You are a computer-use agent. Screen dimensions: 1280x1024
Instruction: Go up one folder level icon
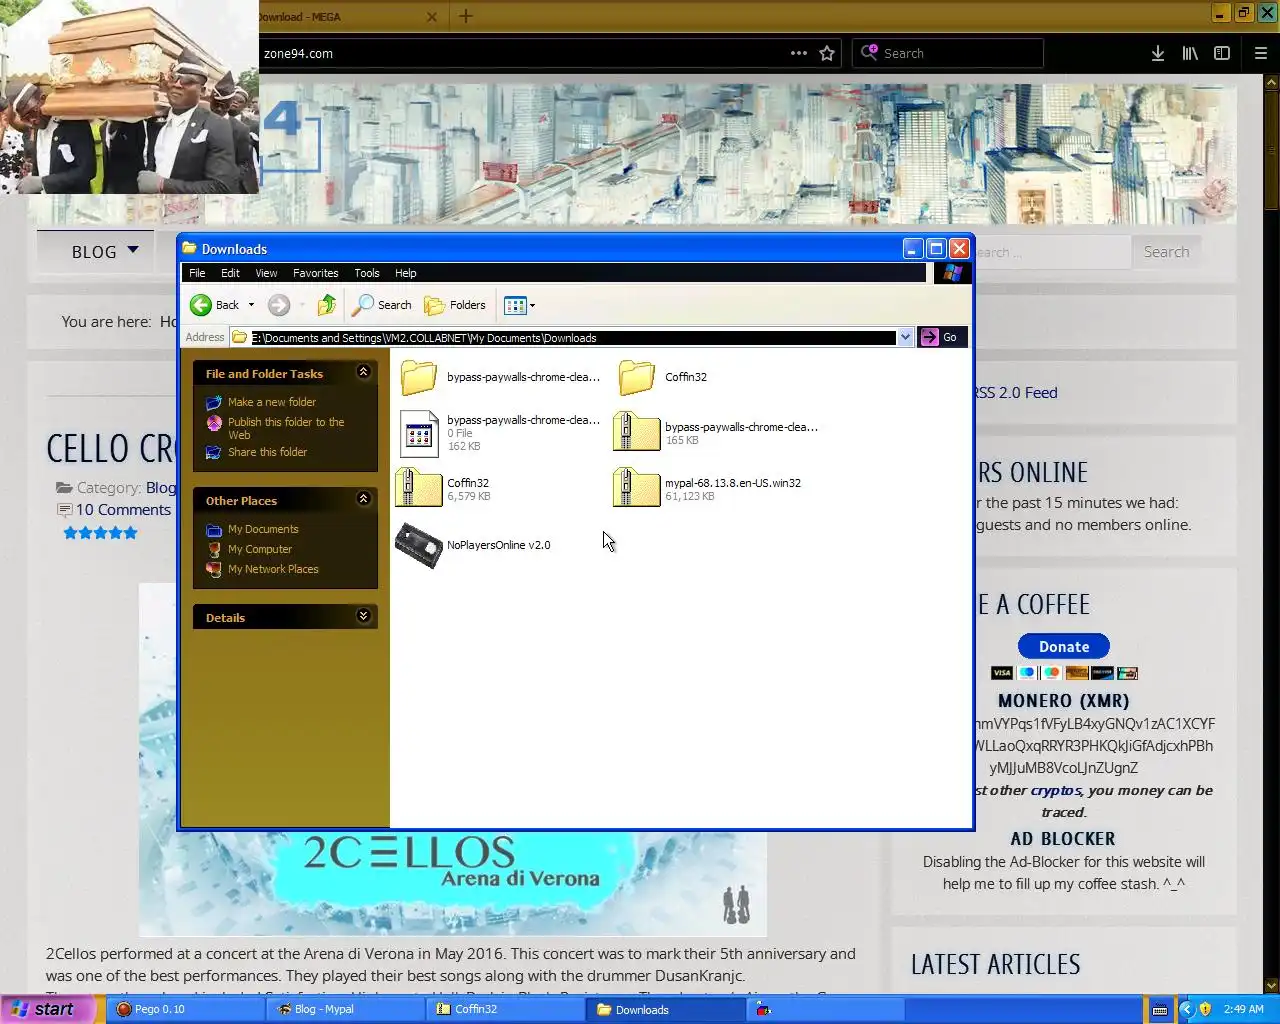(x=327, y=305)
